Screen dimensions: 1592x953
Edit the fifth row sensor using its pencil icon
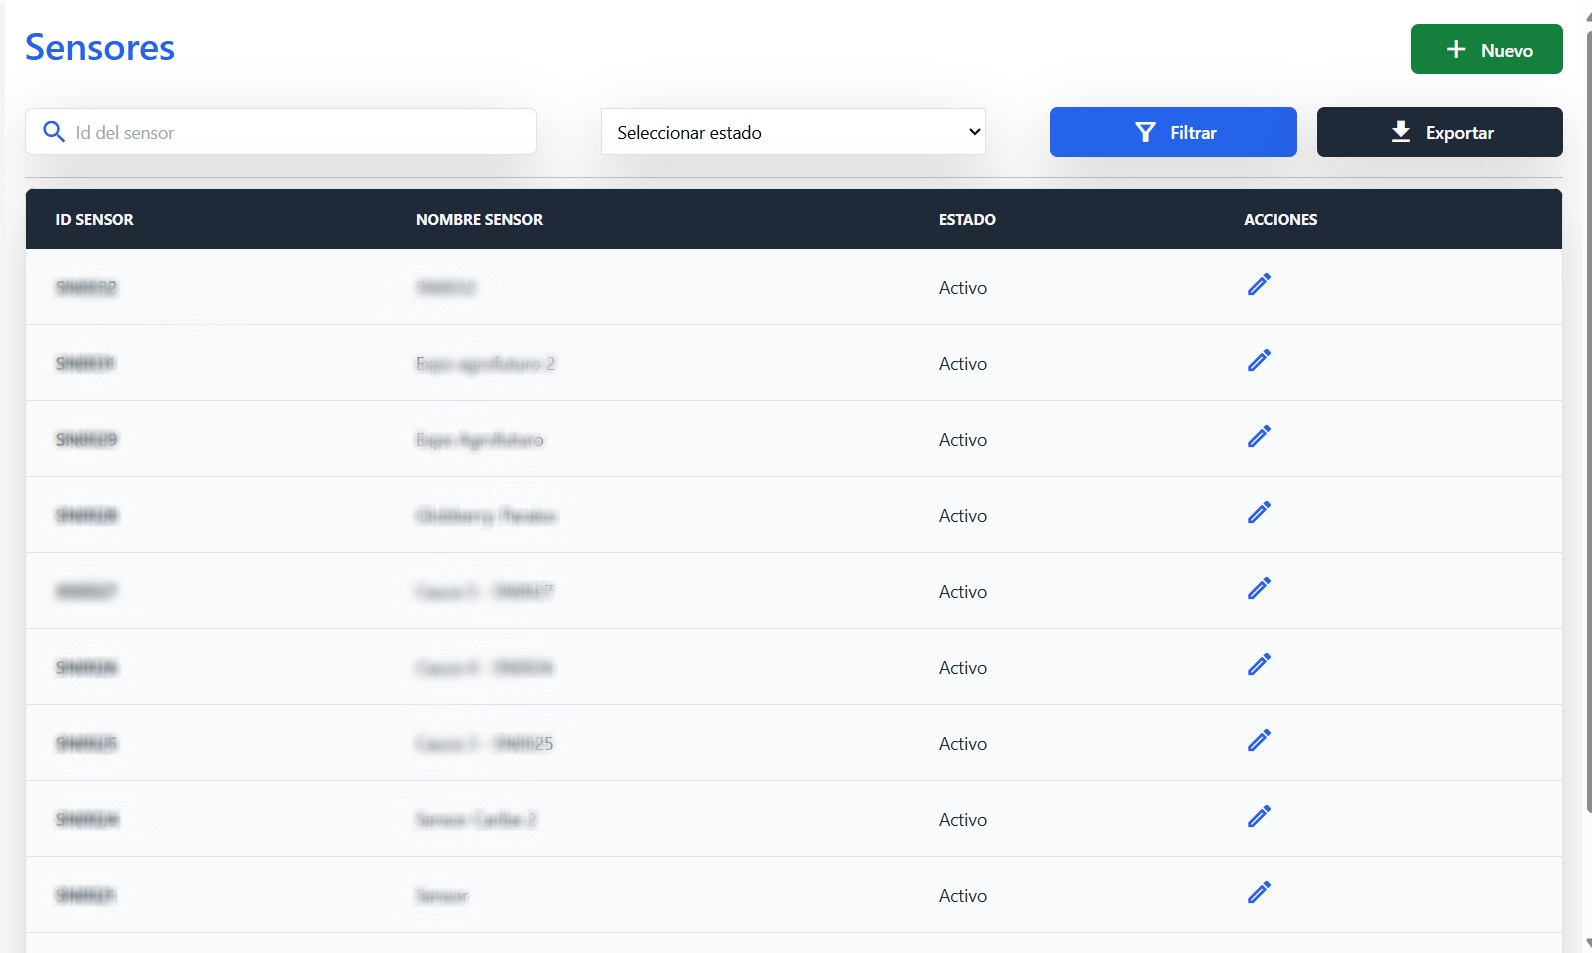(x=1259, y=589)
